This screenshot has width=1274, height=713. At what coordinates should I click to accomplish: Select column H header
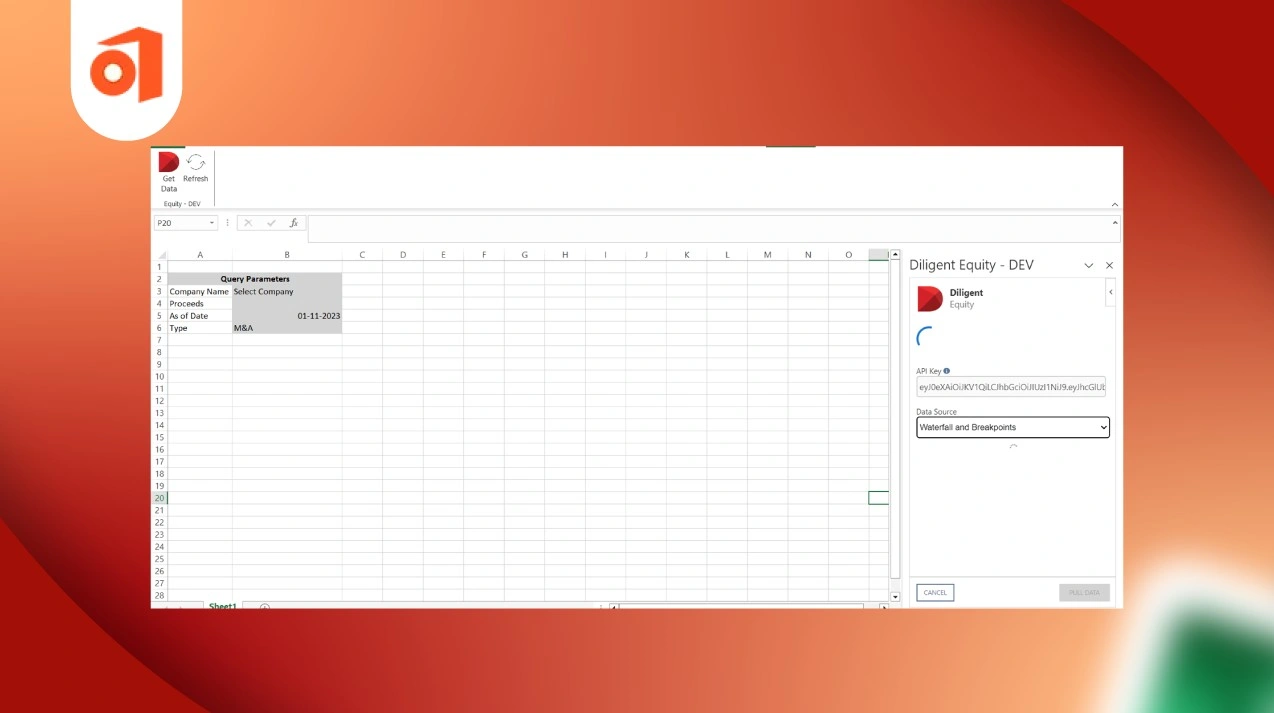[x=565, y=255]
